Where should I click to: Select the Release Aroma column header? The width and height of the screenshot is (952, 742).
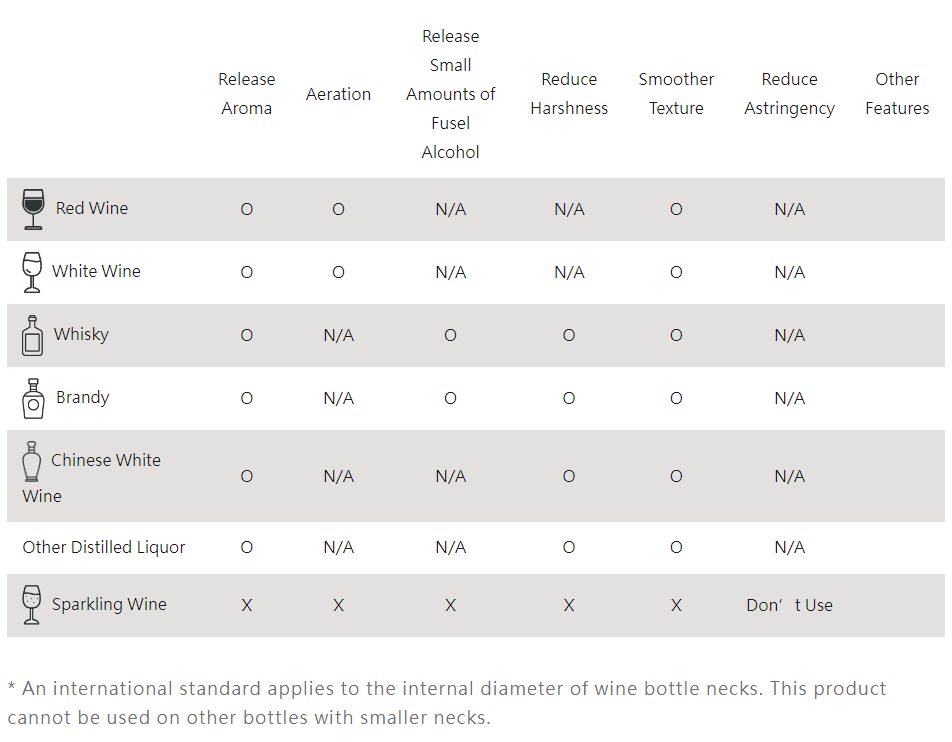pyautogui.click(x=246, y=94)
